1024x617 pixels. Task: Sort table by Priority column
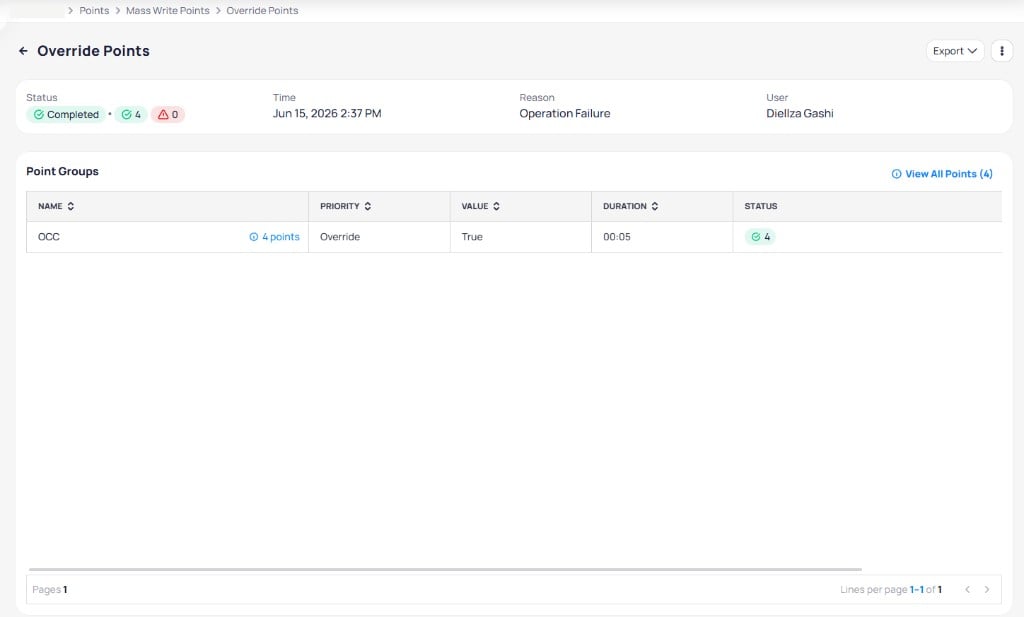[345, 206]
